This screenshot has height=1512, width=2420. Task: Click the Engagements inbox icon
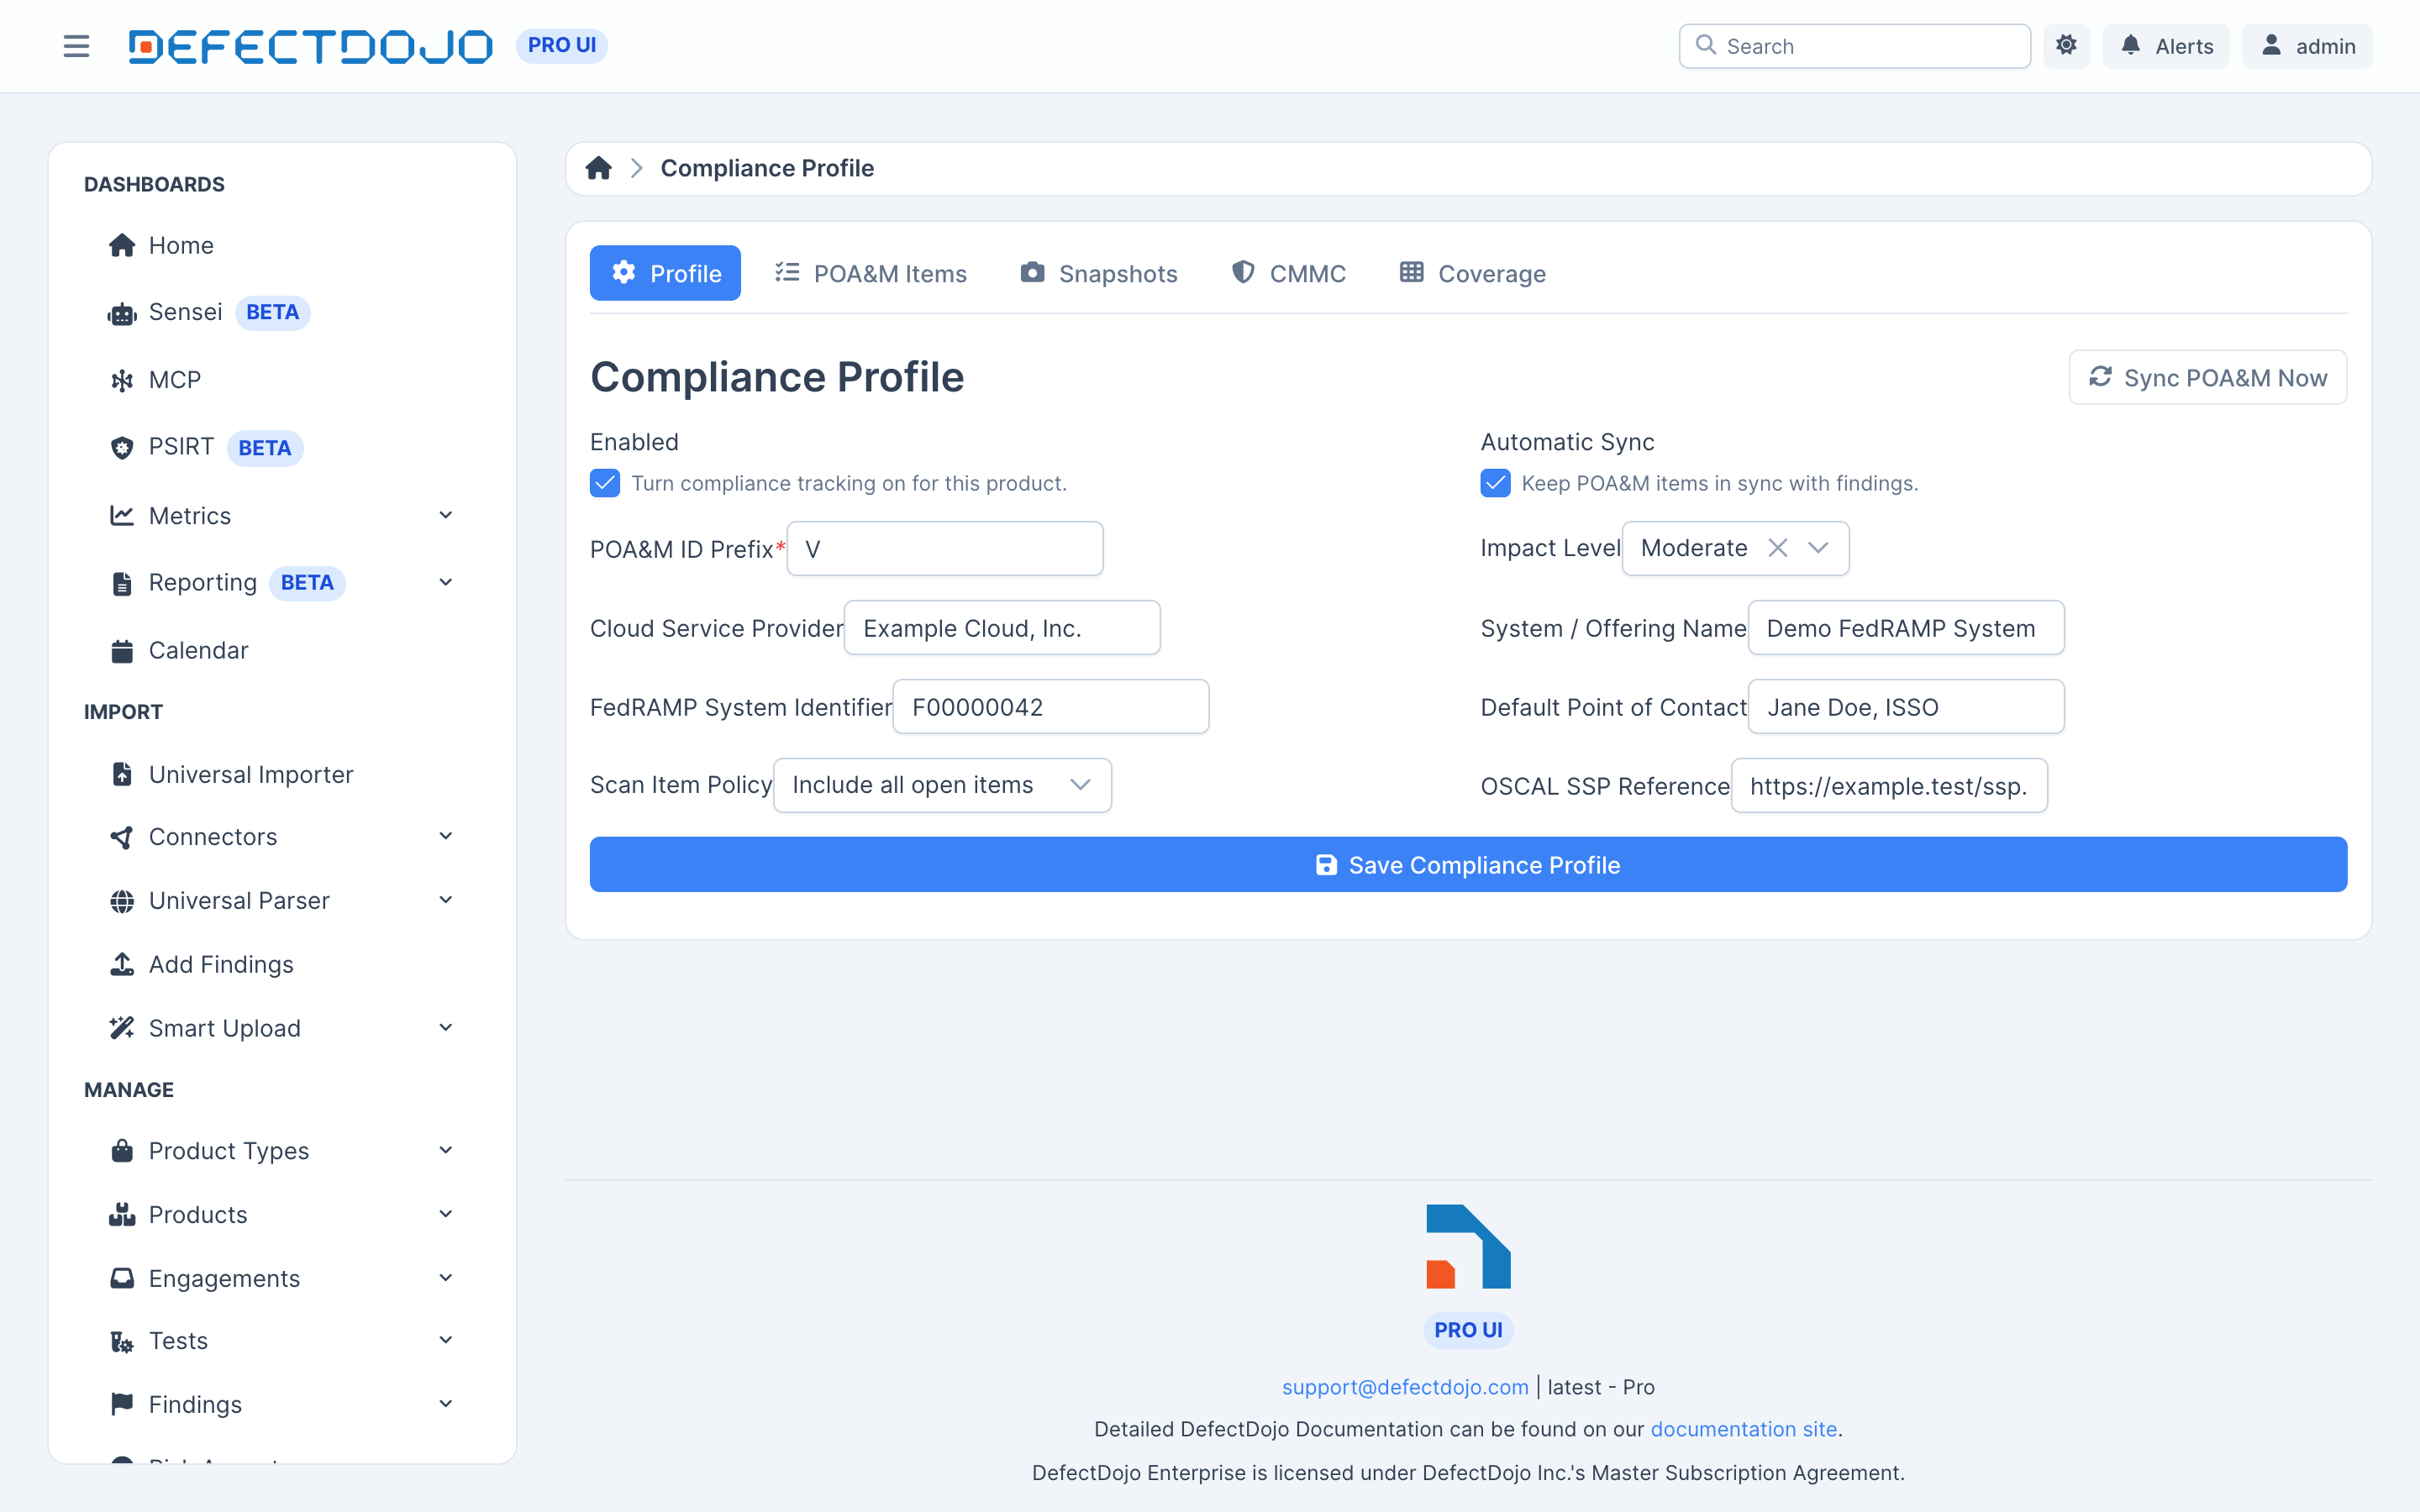[x=122, y=1278]
